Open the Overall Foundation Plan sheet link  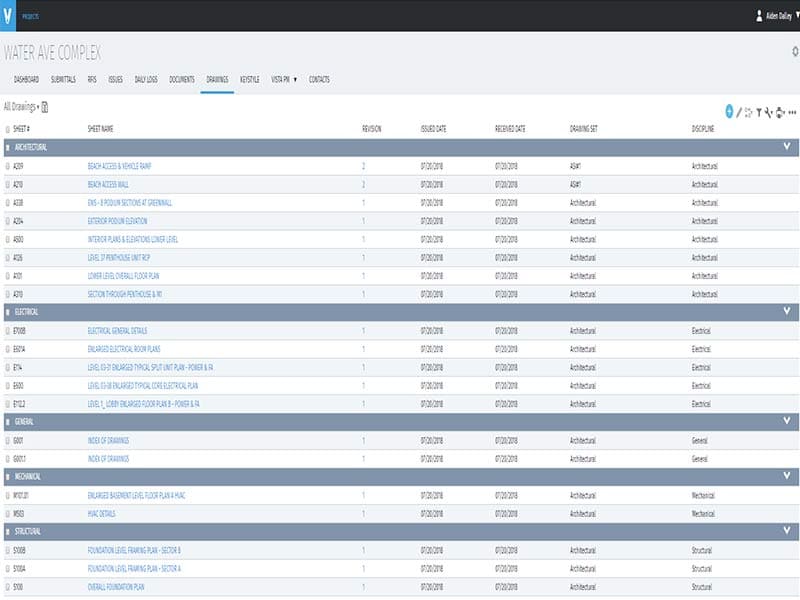pos(115,587)
